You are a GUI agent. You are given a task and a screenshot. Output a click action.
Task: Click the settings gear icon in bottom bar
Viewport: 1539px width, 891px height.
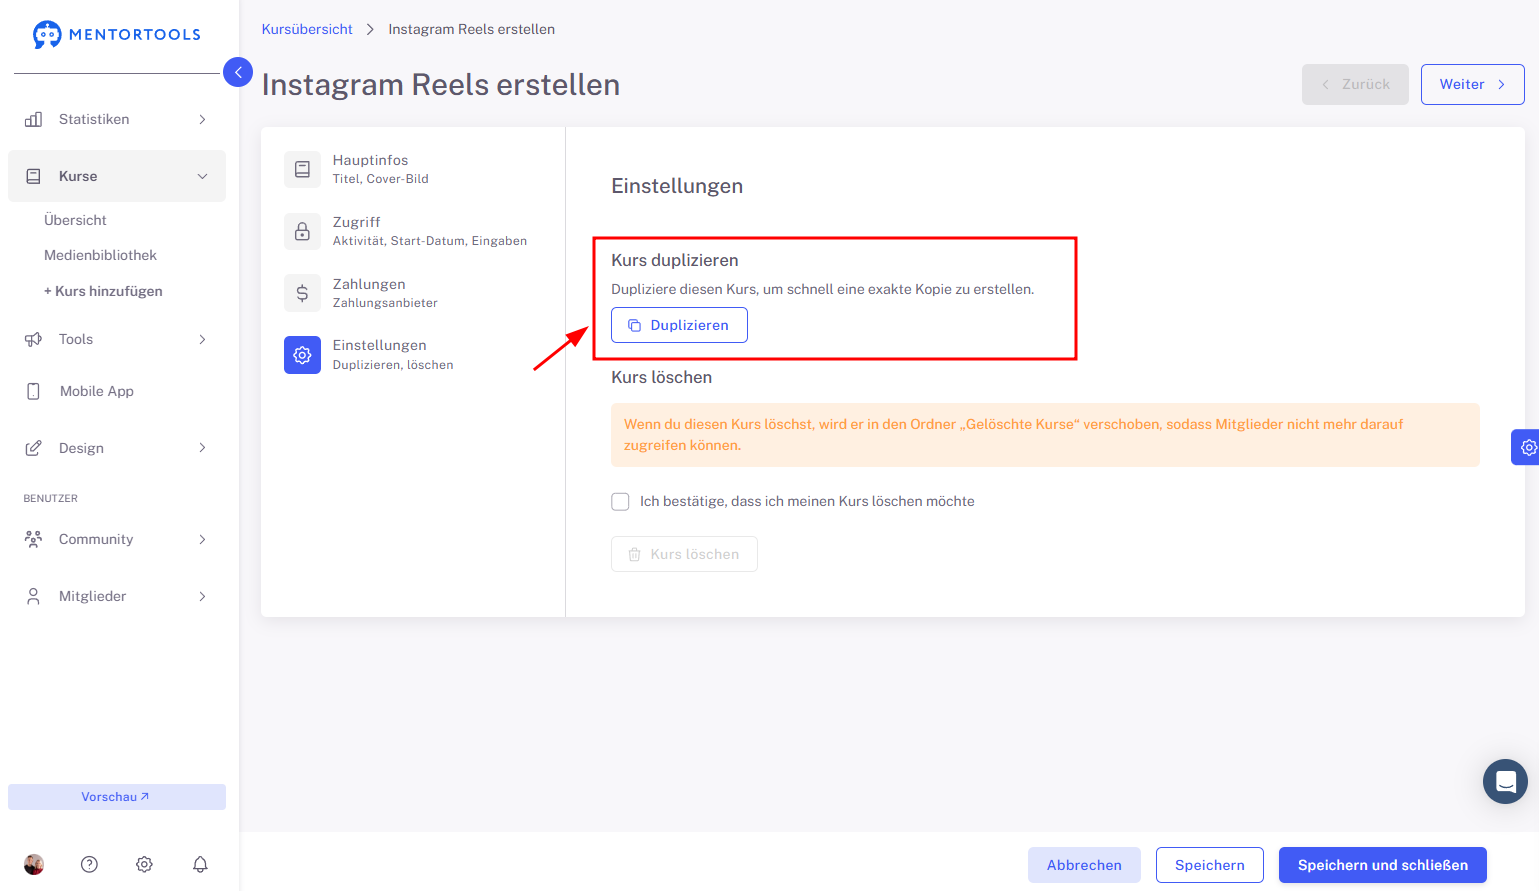point(144,864)
